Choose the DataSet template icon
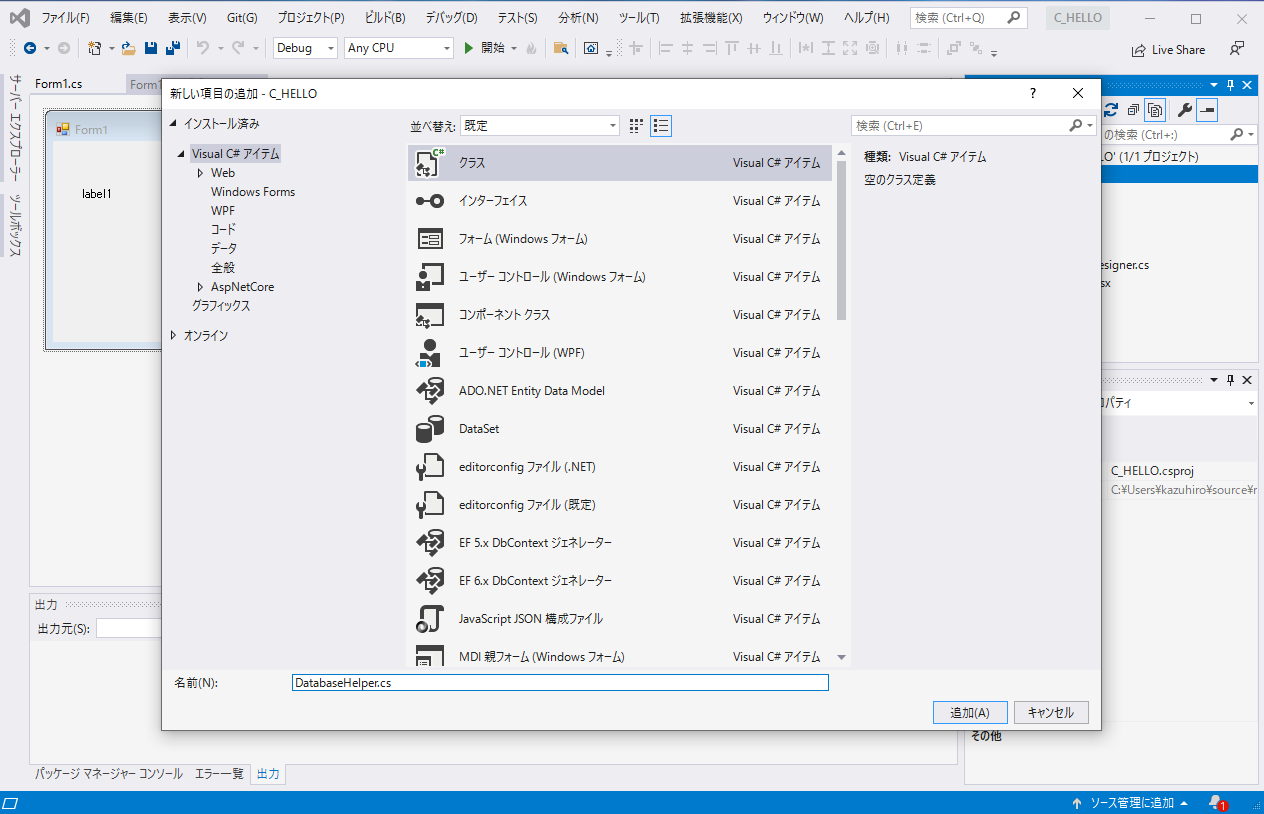The width and height of the screenshot is (1264, 814). click(430, 429)
